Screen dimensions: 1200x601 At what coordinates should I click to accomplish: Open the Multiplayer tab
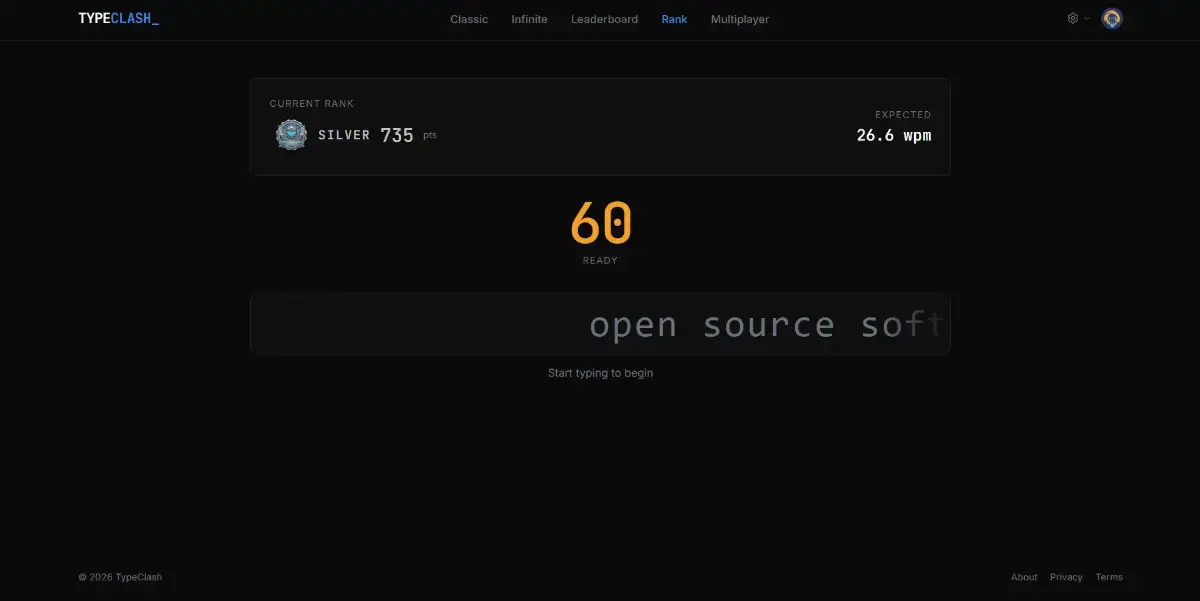[740, 19]
